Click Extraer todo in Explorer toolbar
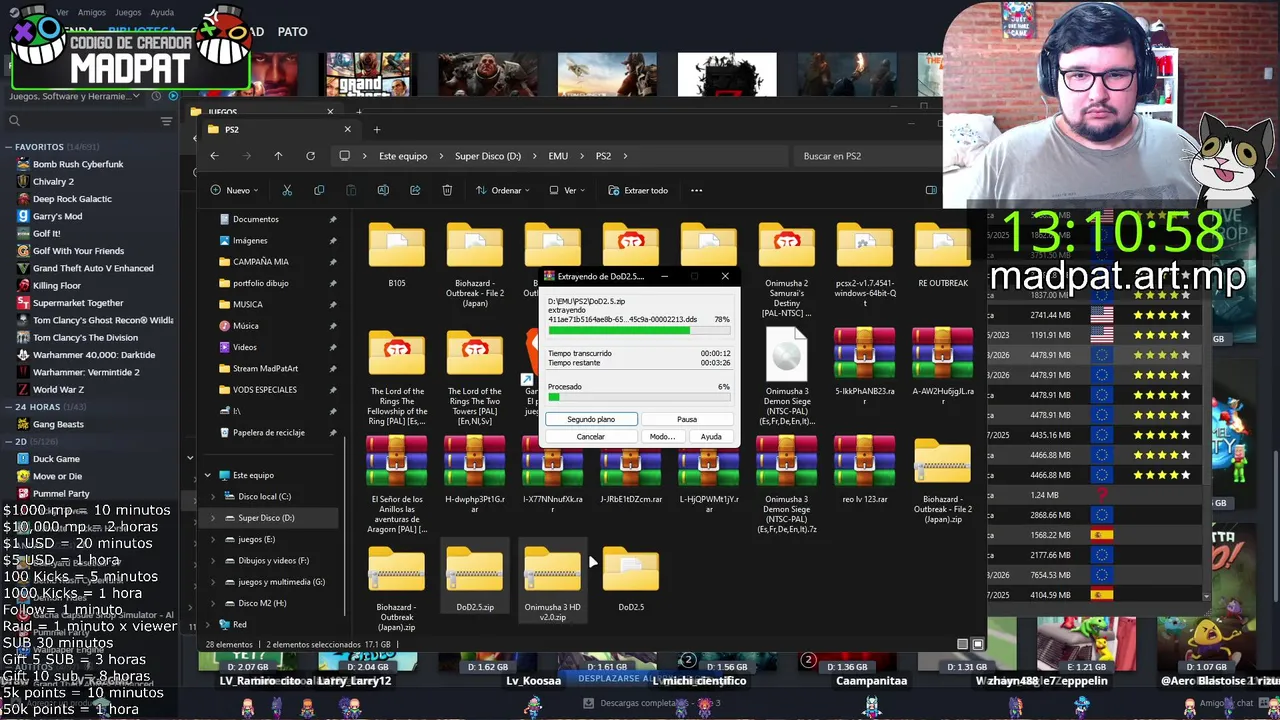Image resolution: width=1280 pixels, height=720 pixels. 637,190
